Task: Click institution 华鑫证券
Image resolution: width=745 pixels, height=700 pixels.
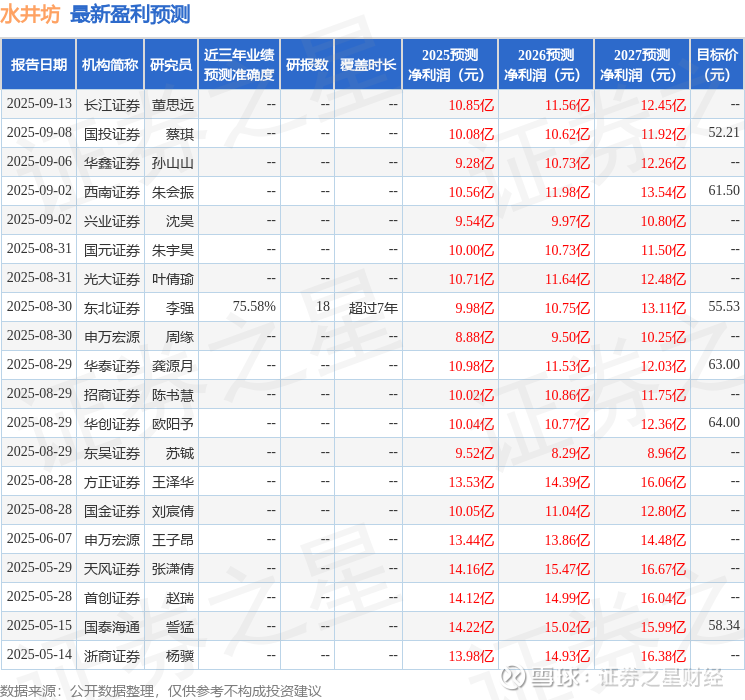Action: point(112,163)
